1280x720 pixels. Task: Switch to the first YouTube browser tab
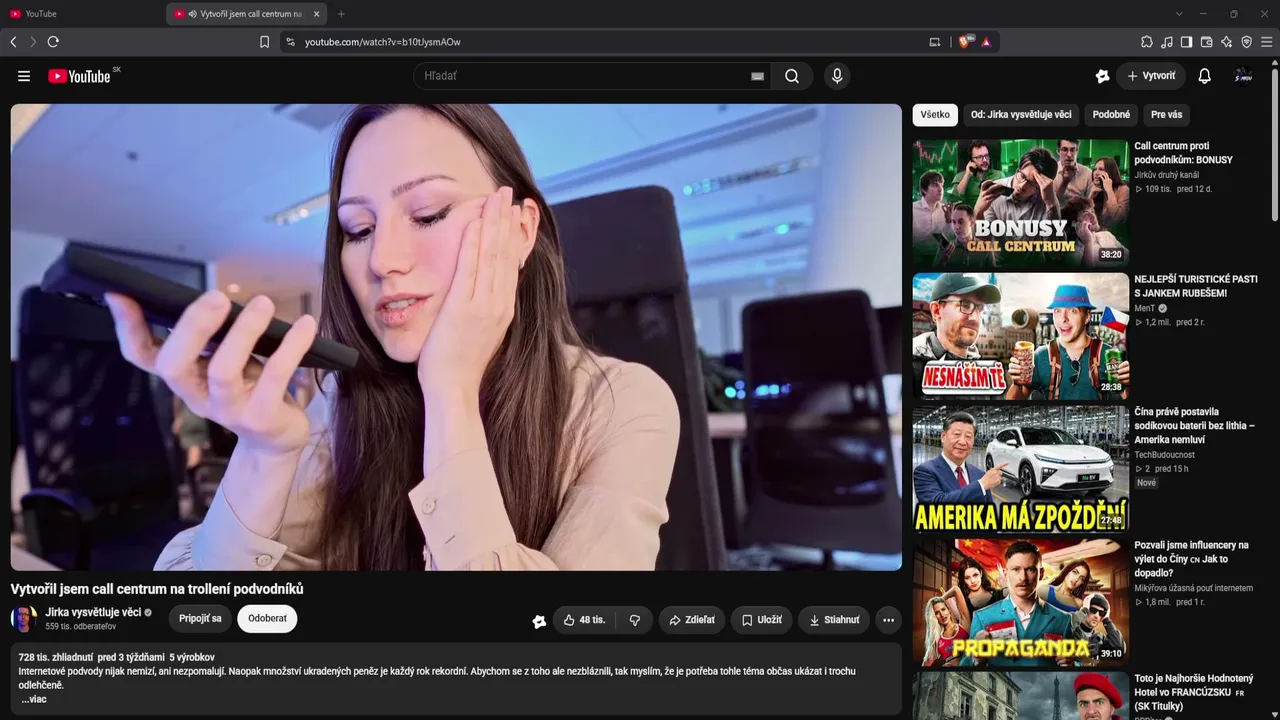pos(84,14)
